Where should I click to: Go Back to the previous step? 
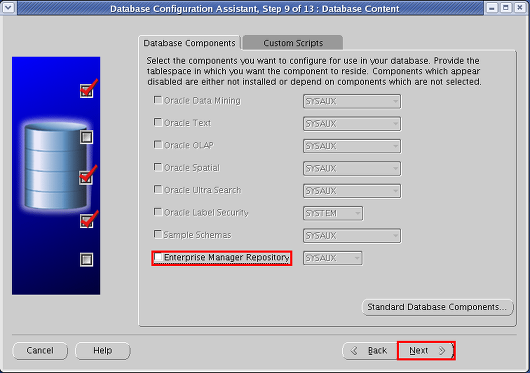click(x=370, y=351)
